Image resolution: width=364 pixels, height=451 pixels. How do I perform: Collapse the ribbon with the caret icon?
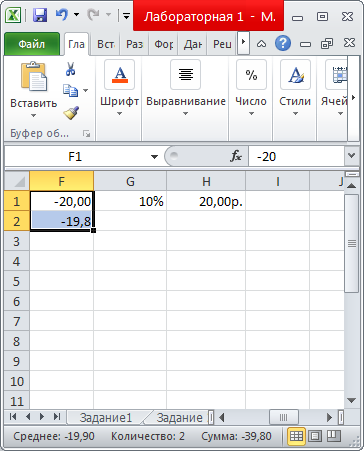[261, 44]
